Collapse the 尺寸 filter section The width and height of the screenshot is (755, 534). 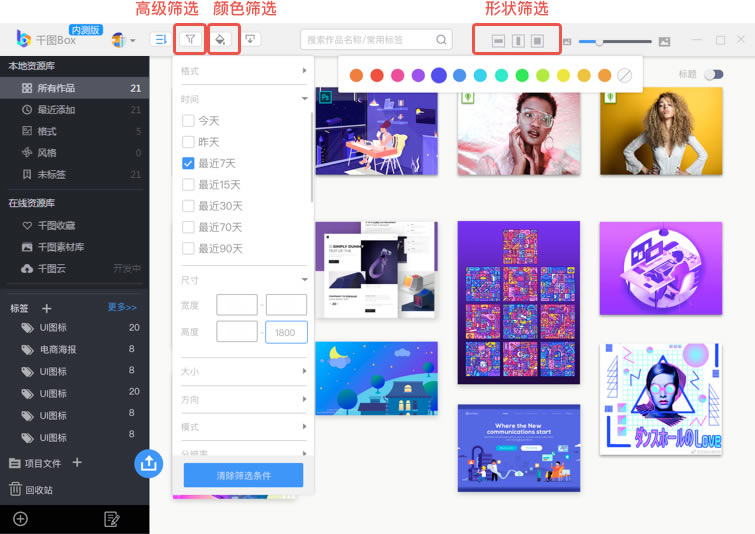[x=243, y=280]
